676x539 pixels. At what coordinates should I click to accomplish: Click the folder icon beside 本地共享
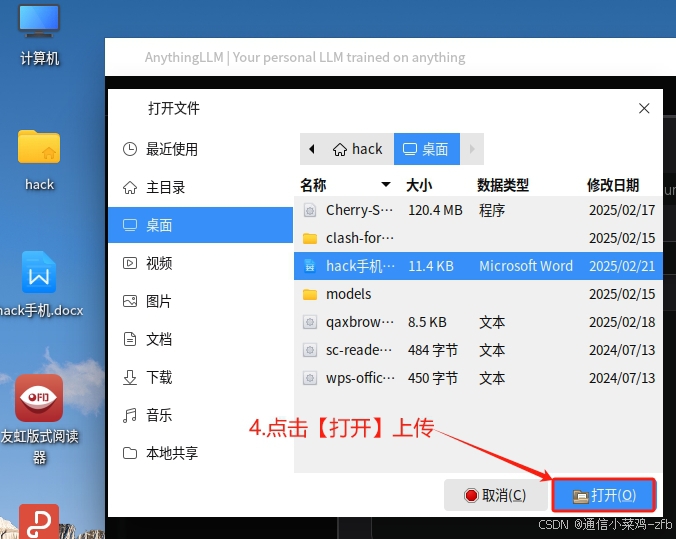(130, 453)
